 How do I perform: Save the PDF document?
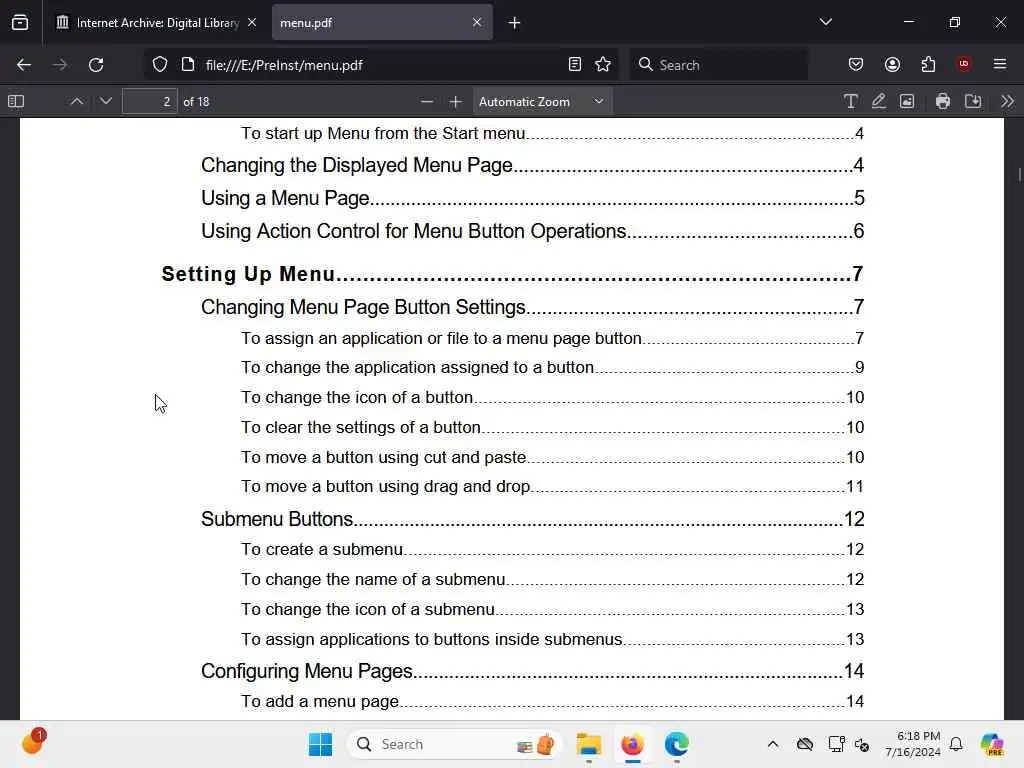coord(973,101)
